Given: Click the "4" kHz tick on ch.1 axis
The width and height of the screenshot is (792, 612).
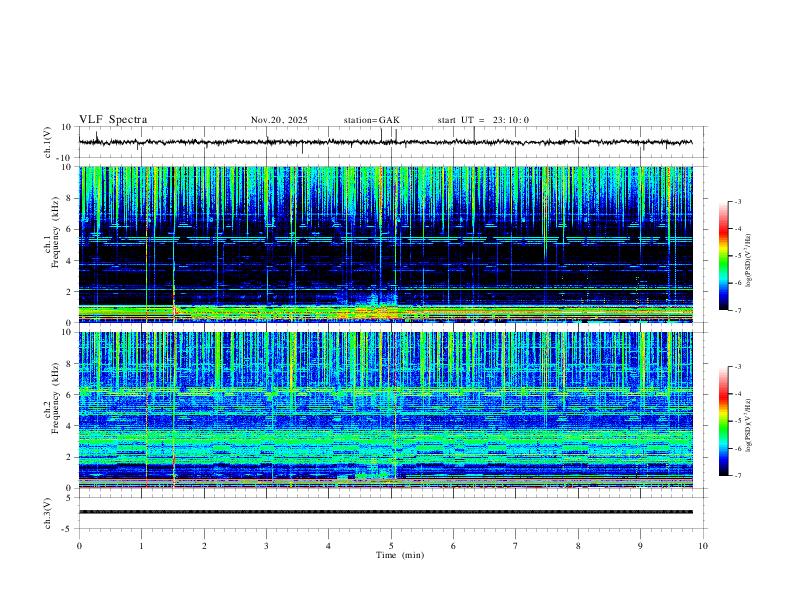Looking at the screenshot, I should coord(70,261).
